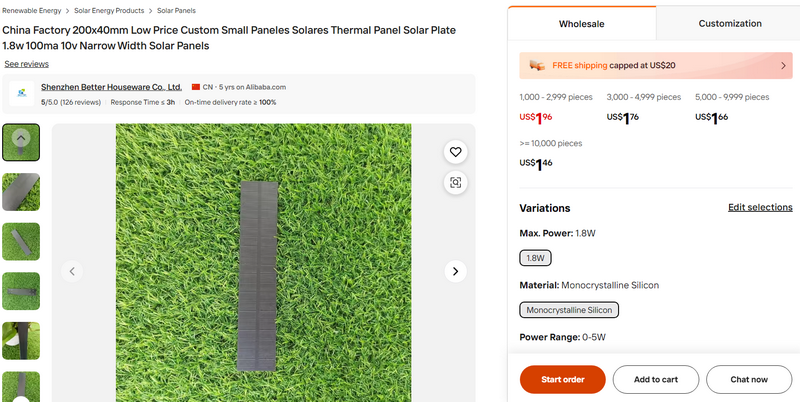Click the image search scan icon
Screen dimensions: 800x402
click(456, 182)
